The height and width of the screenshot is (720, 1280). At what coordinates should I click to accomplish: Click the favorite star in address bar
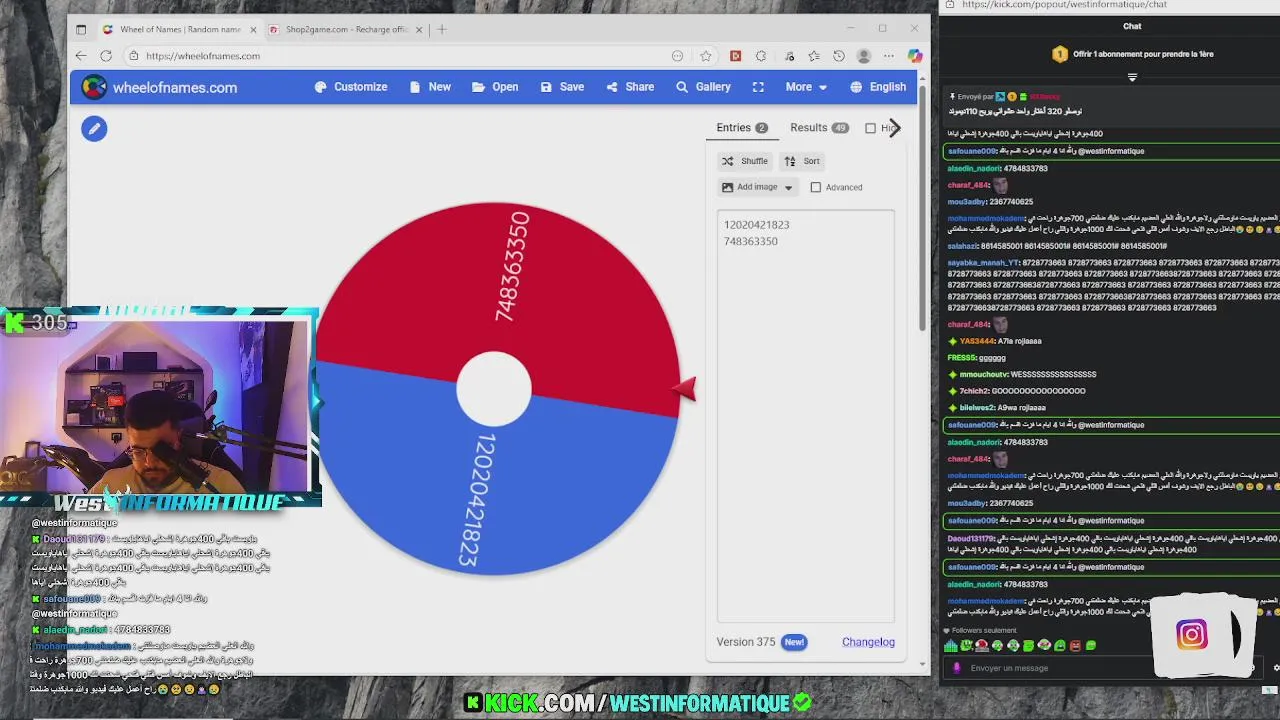click(x=706, y=56)
